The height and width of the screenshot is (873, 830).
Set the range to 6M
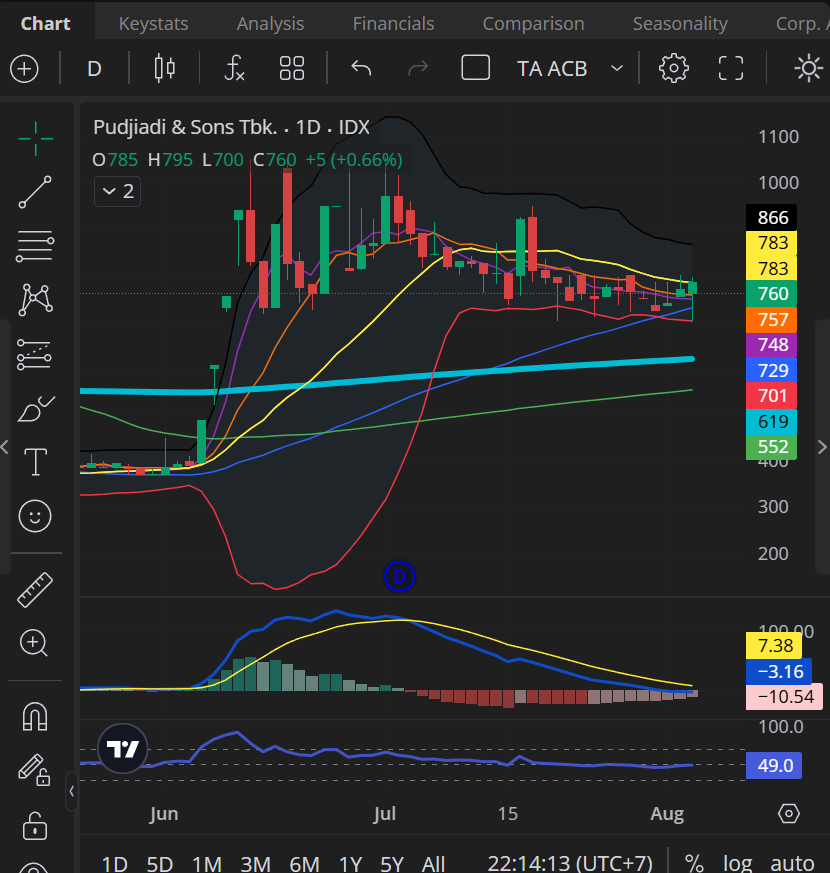[x=305, y=864]
